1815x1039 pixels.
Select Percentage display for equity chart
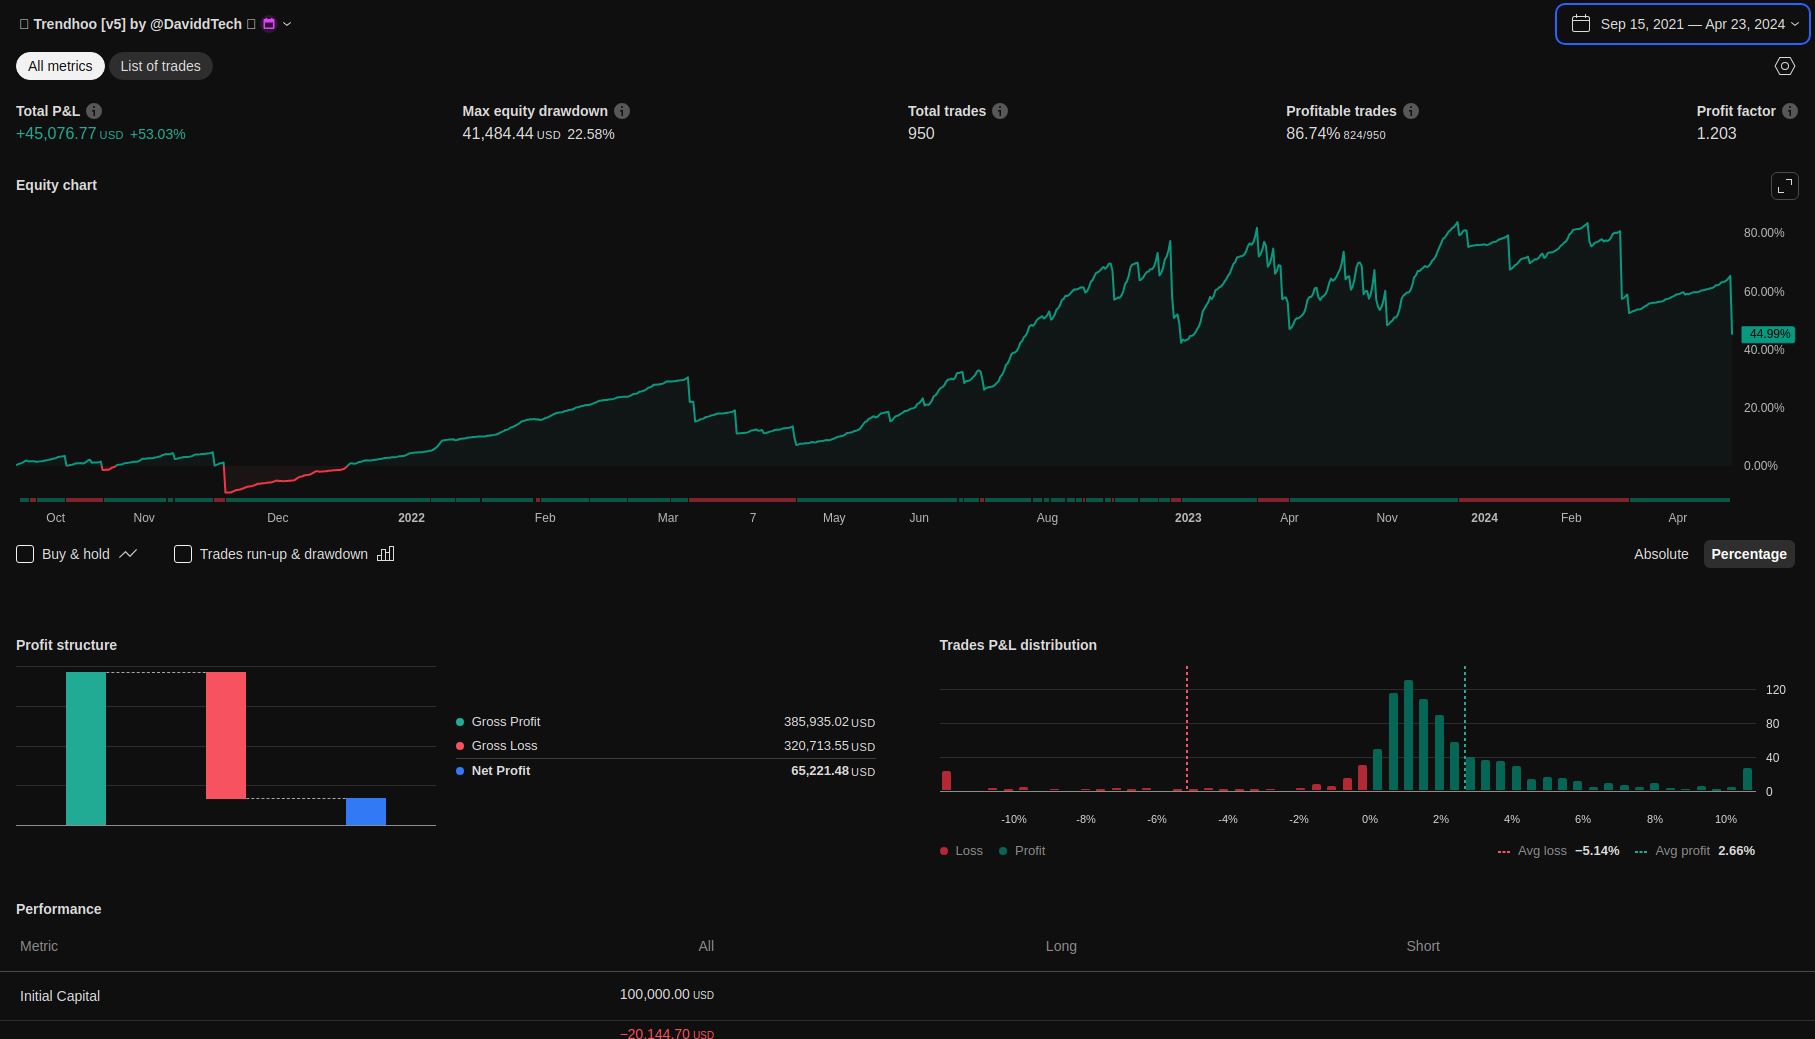(x=1748, y=554)
